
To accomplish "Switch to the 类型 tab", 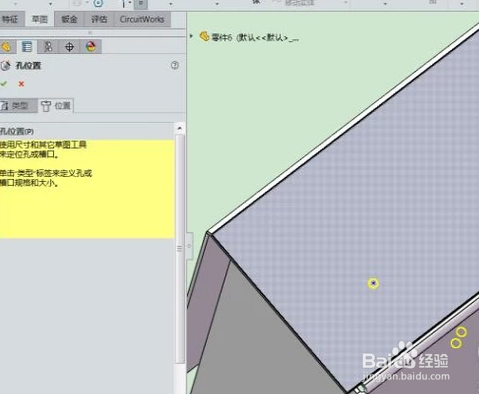I will (x=18, y=106).
